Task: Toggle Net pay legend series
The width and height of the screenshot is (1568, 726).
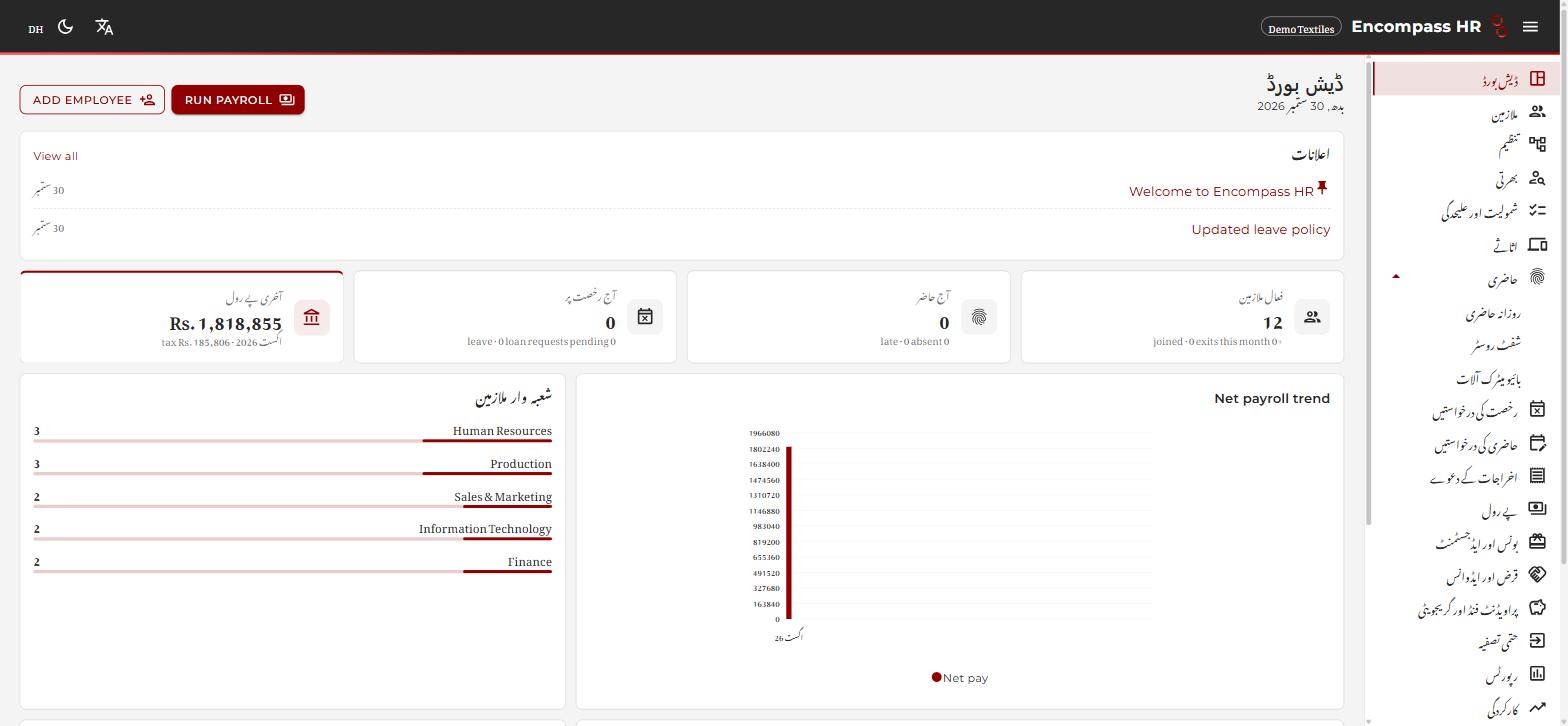Action: click(960, 678)
